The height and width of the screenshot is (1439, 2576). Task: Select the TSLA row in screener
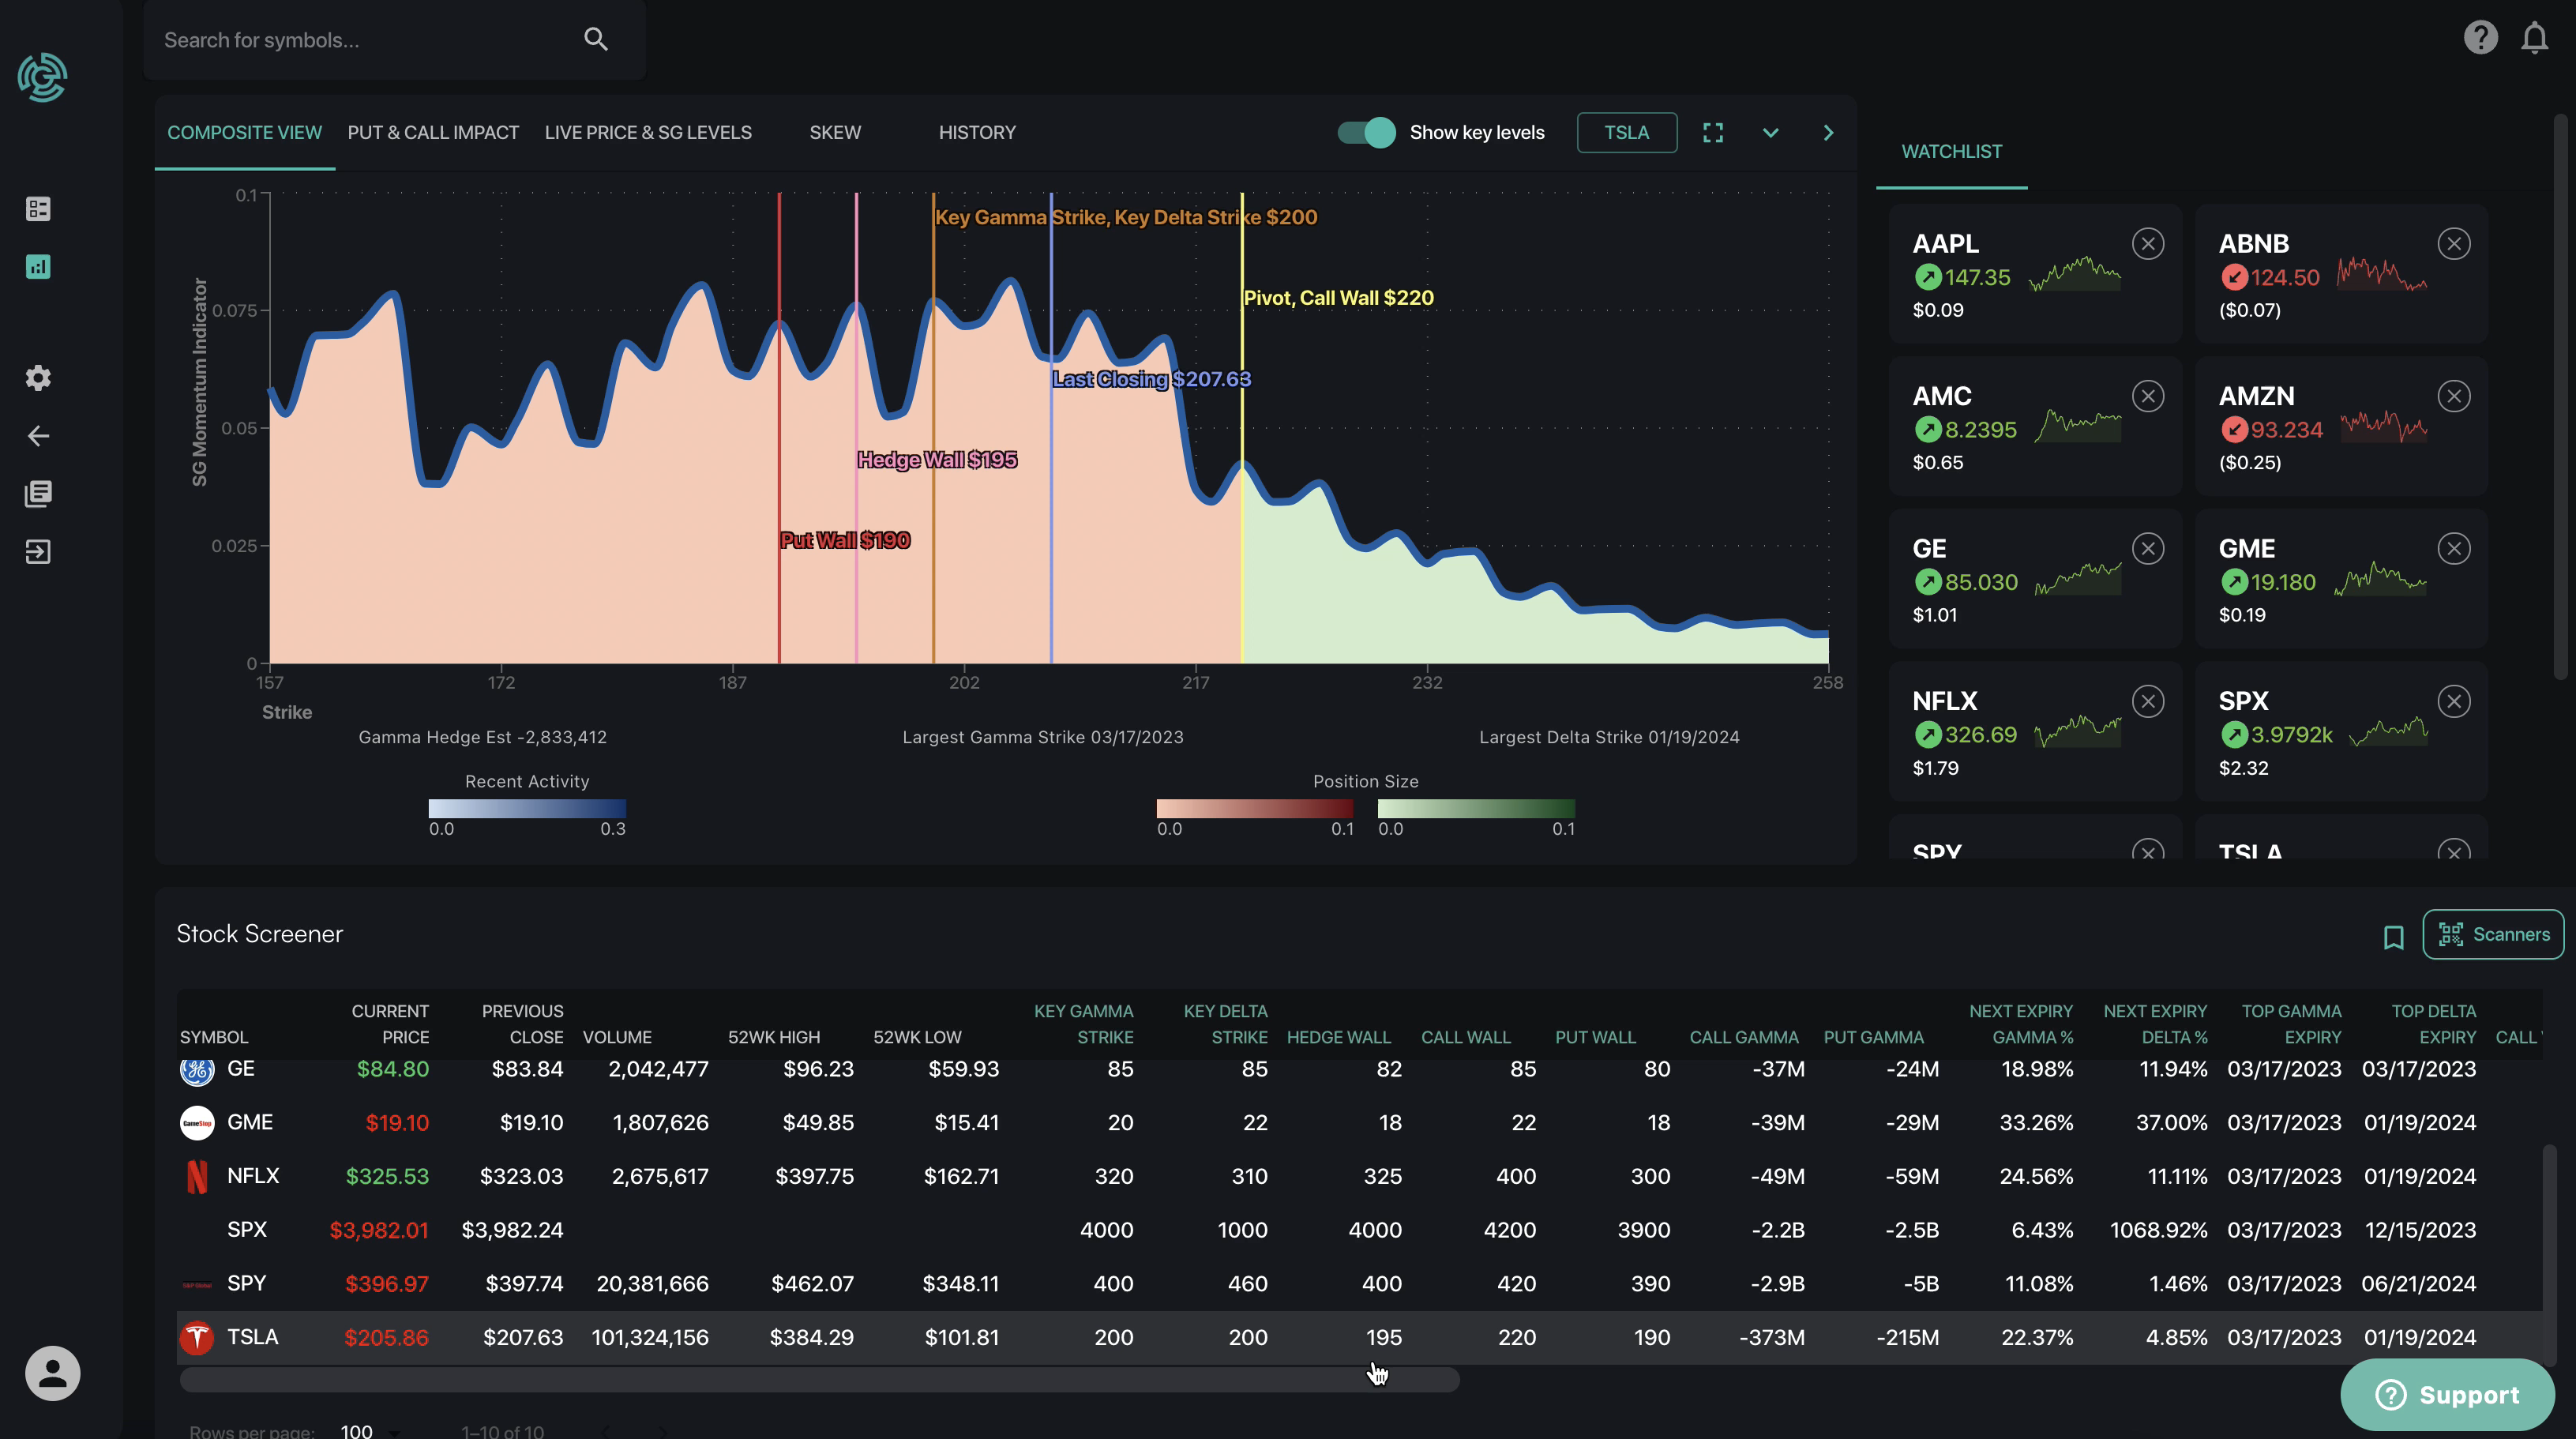1359,1337
